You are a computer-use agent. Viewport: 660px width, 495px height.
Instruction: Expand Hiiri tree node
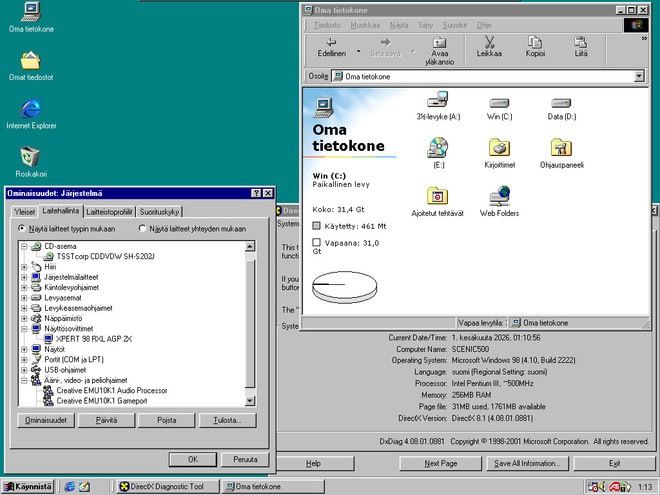click(x=24, y=267)
